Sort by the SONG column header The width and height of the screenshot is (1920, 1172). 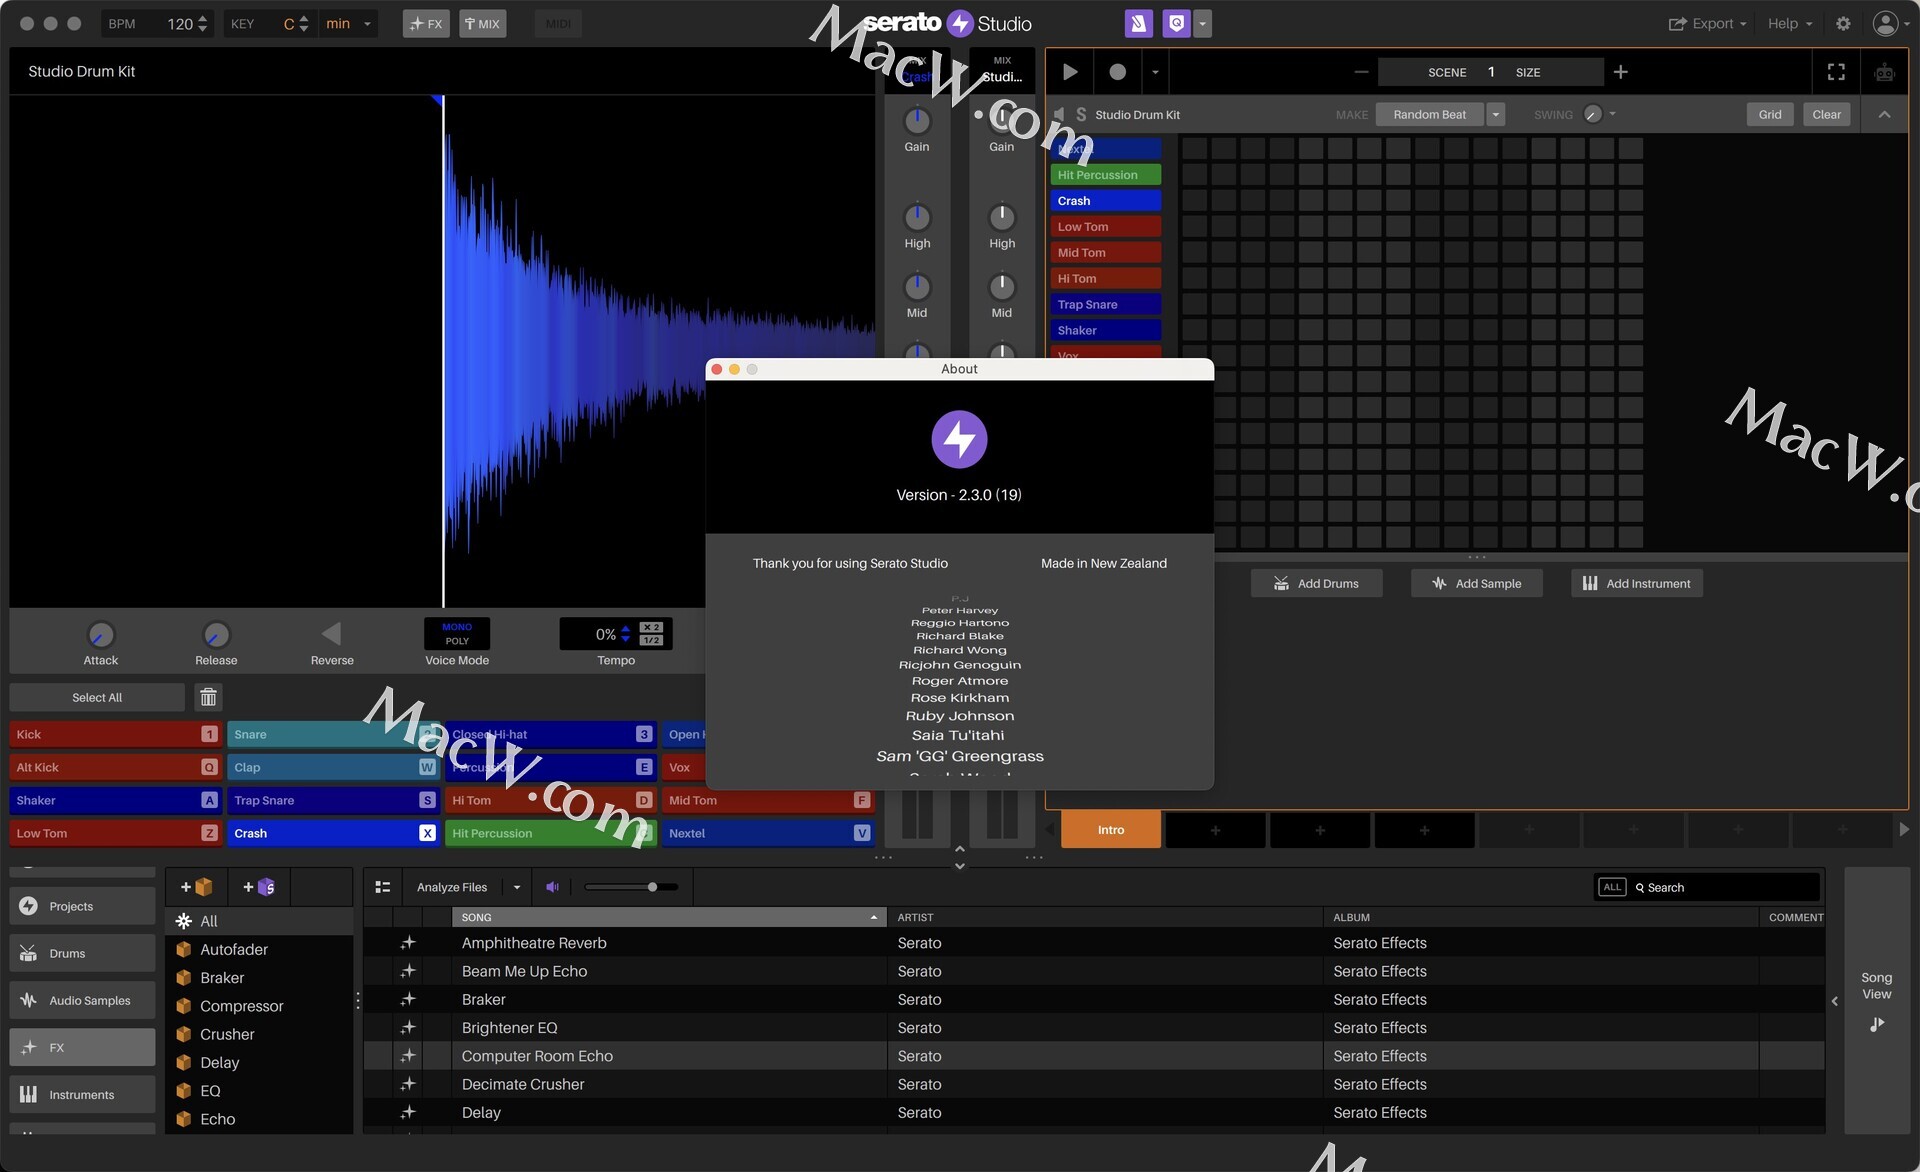[x=669, y=918]
